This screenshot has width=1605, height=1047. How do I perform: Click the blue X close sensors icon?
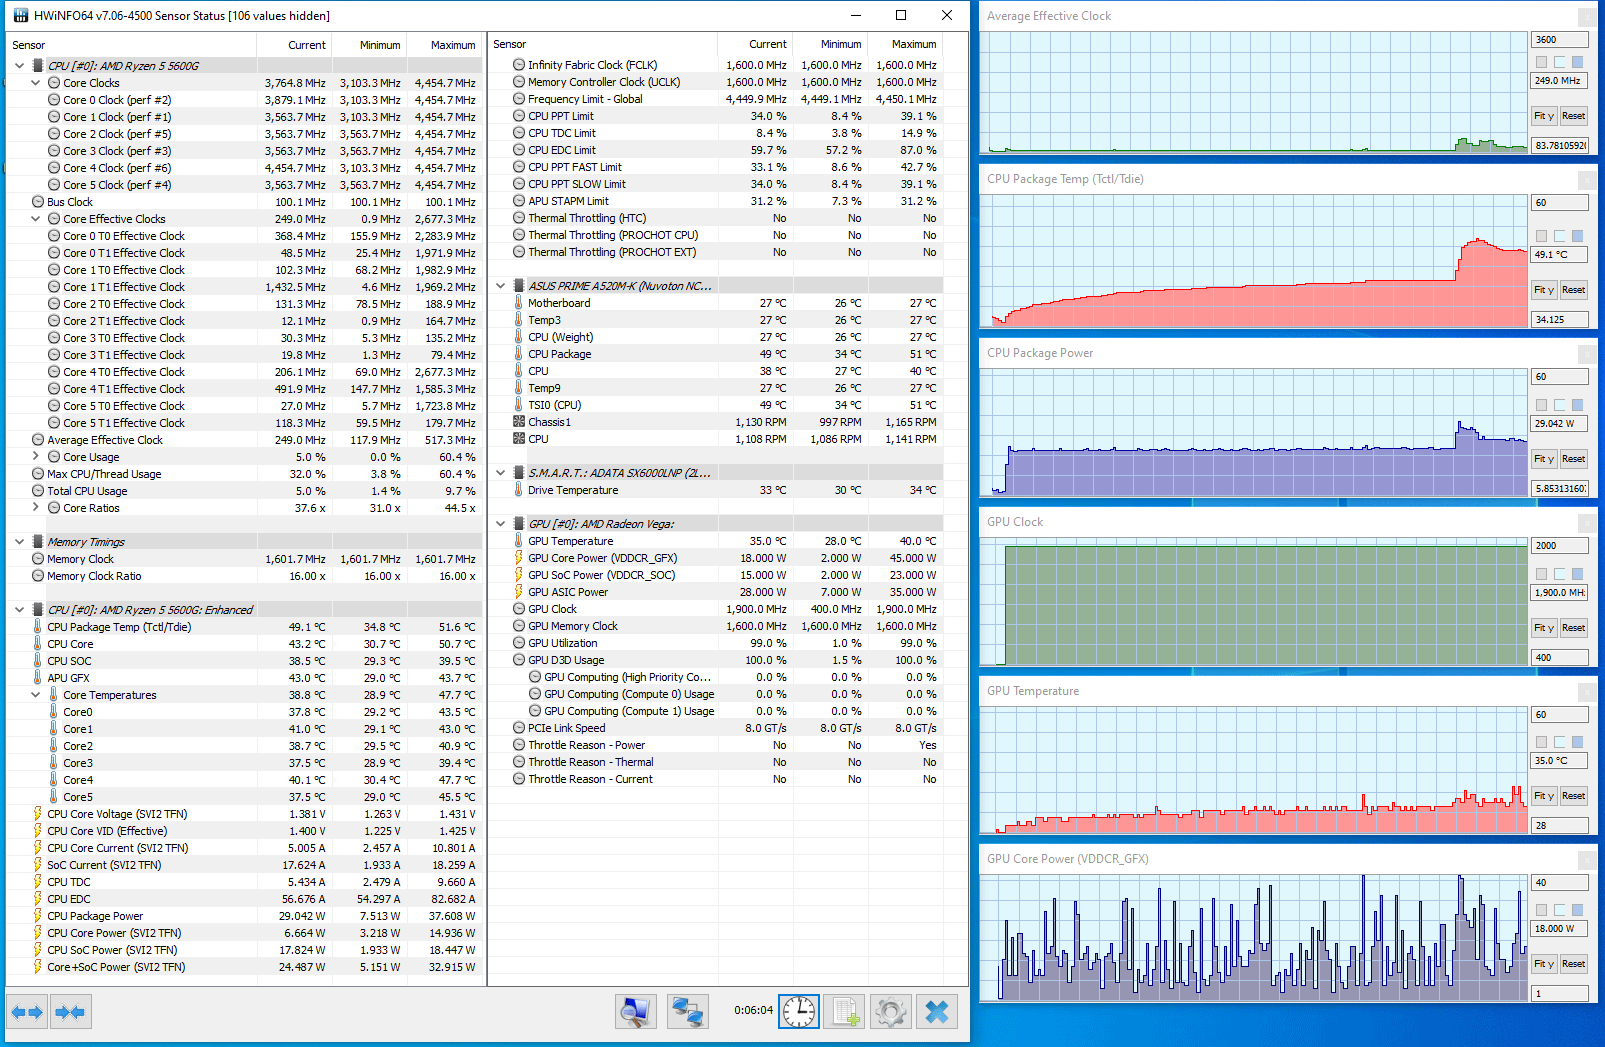[x=937, y=1012]
